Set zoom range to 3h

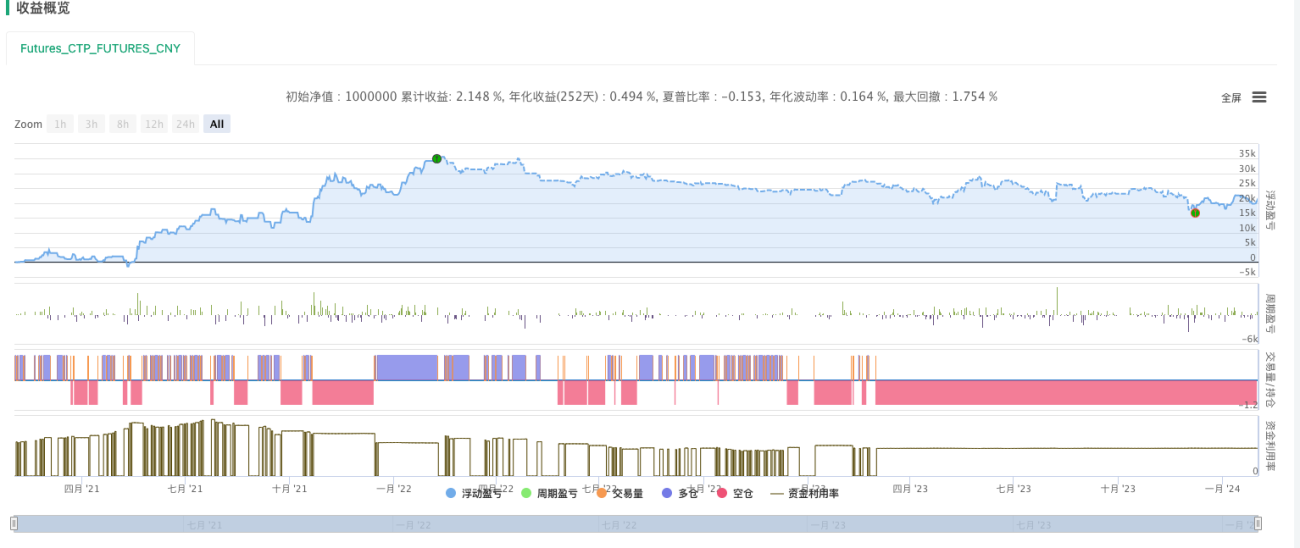91,124
